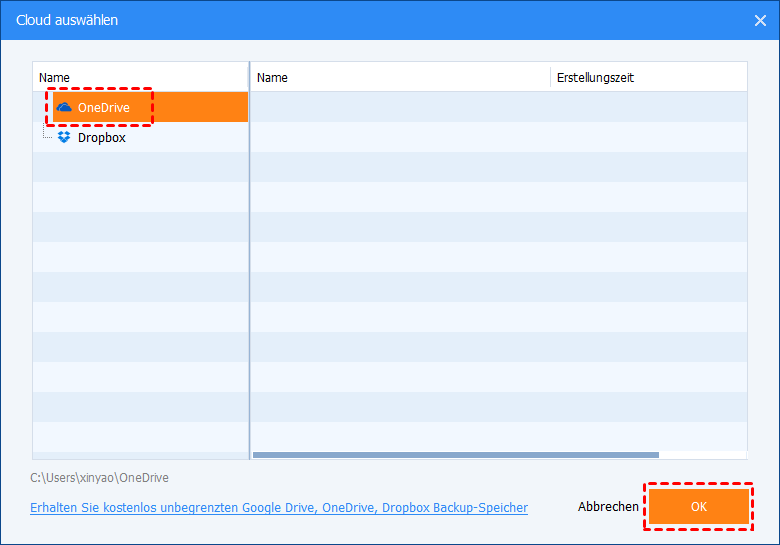Cancel via the Abbrechen button

point(608,507)
